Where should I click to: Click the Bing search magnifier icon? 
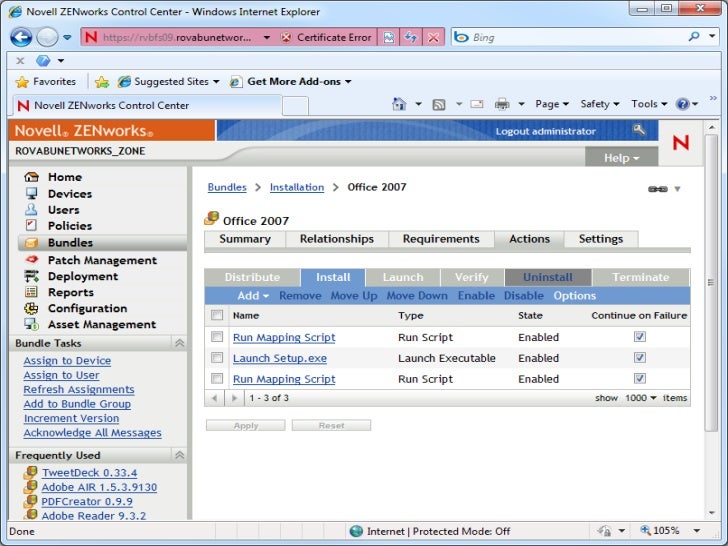694,36
